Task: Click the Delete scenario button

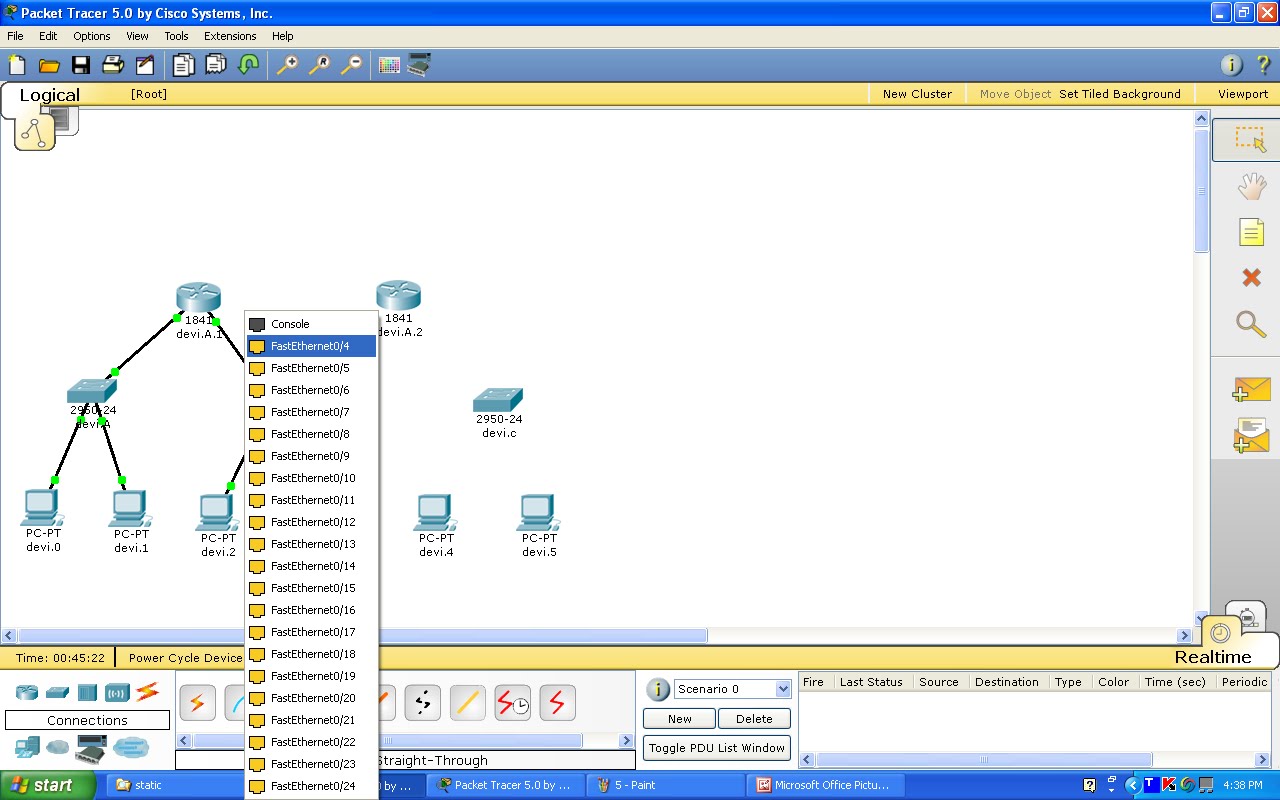Action: tap(754, 718)
